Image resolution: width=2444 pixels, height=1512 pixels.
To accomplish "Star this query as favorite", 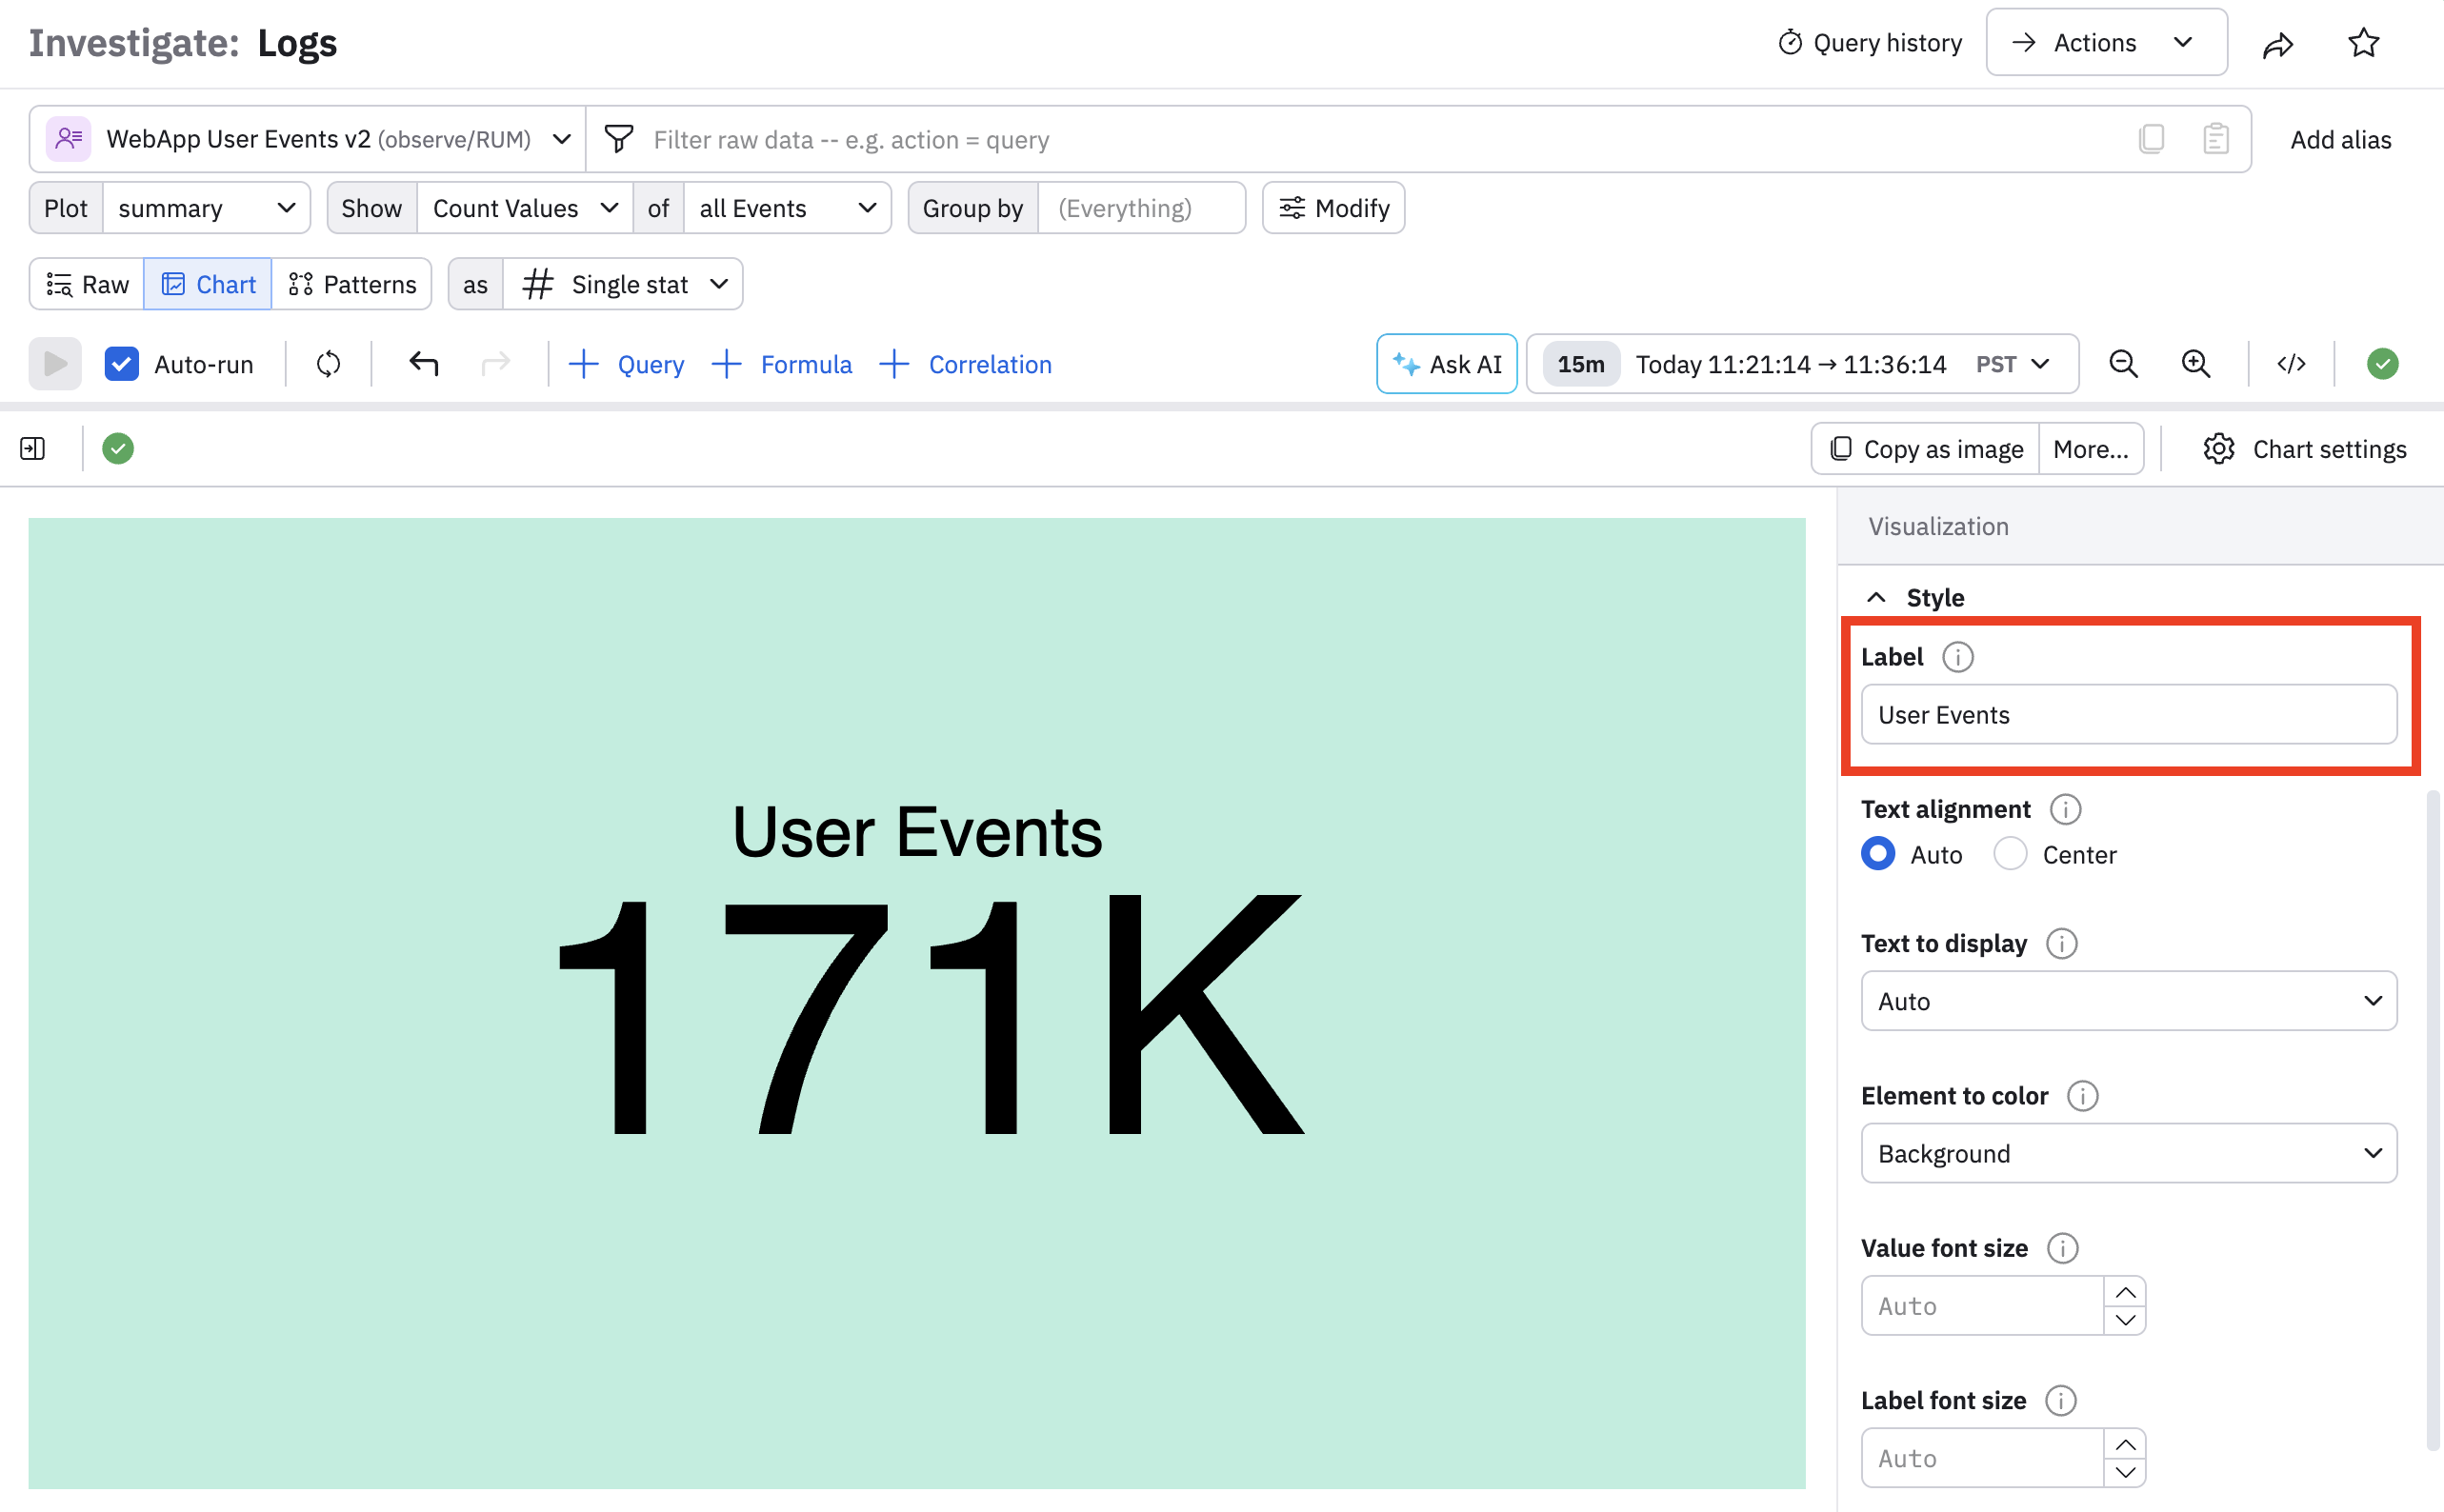I will pyautogui.click(x=2363, y=43).
